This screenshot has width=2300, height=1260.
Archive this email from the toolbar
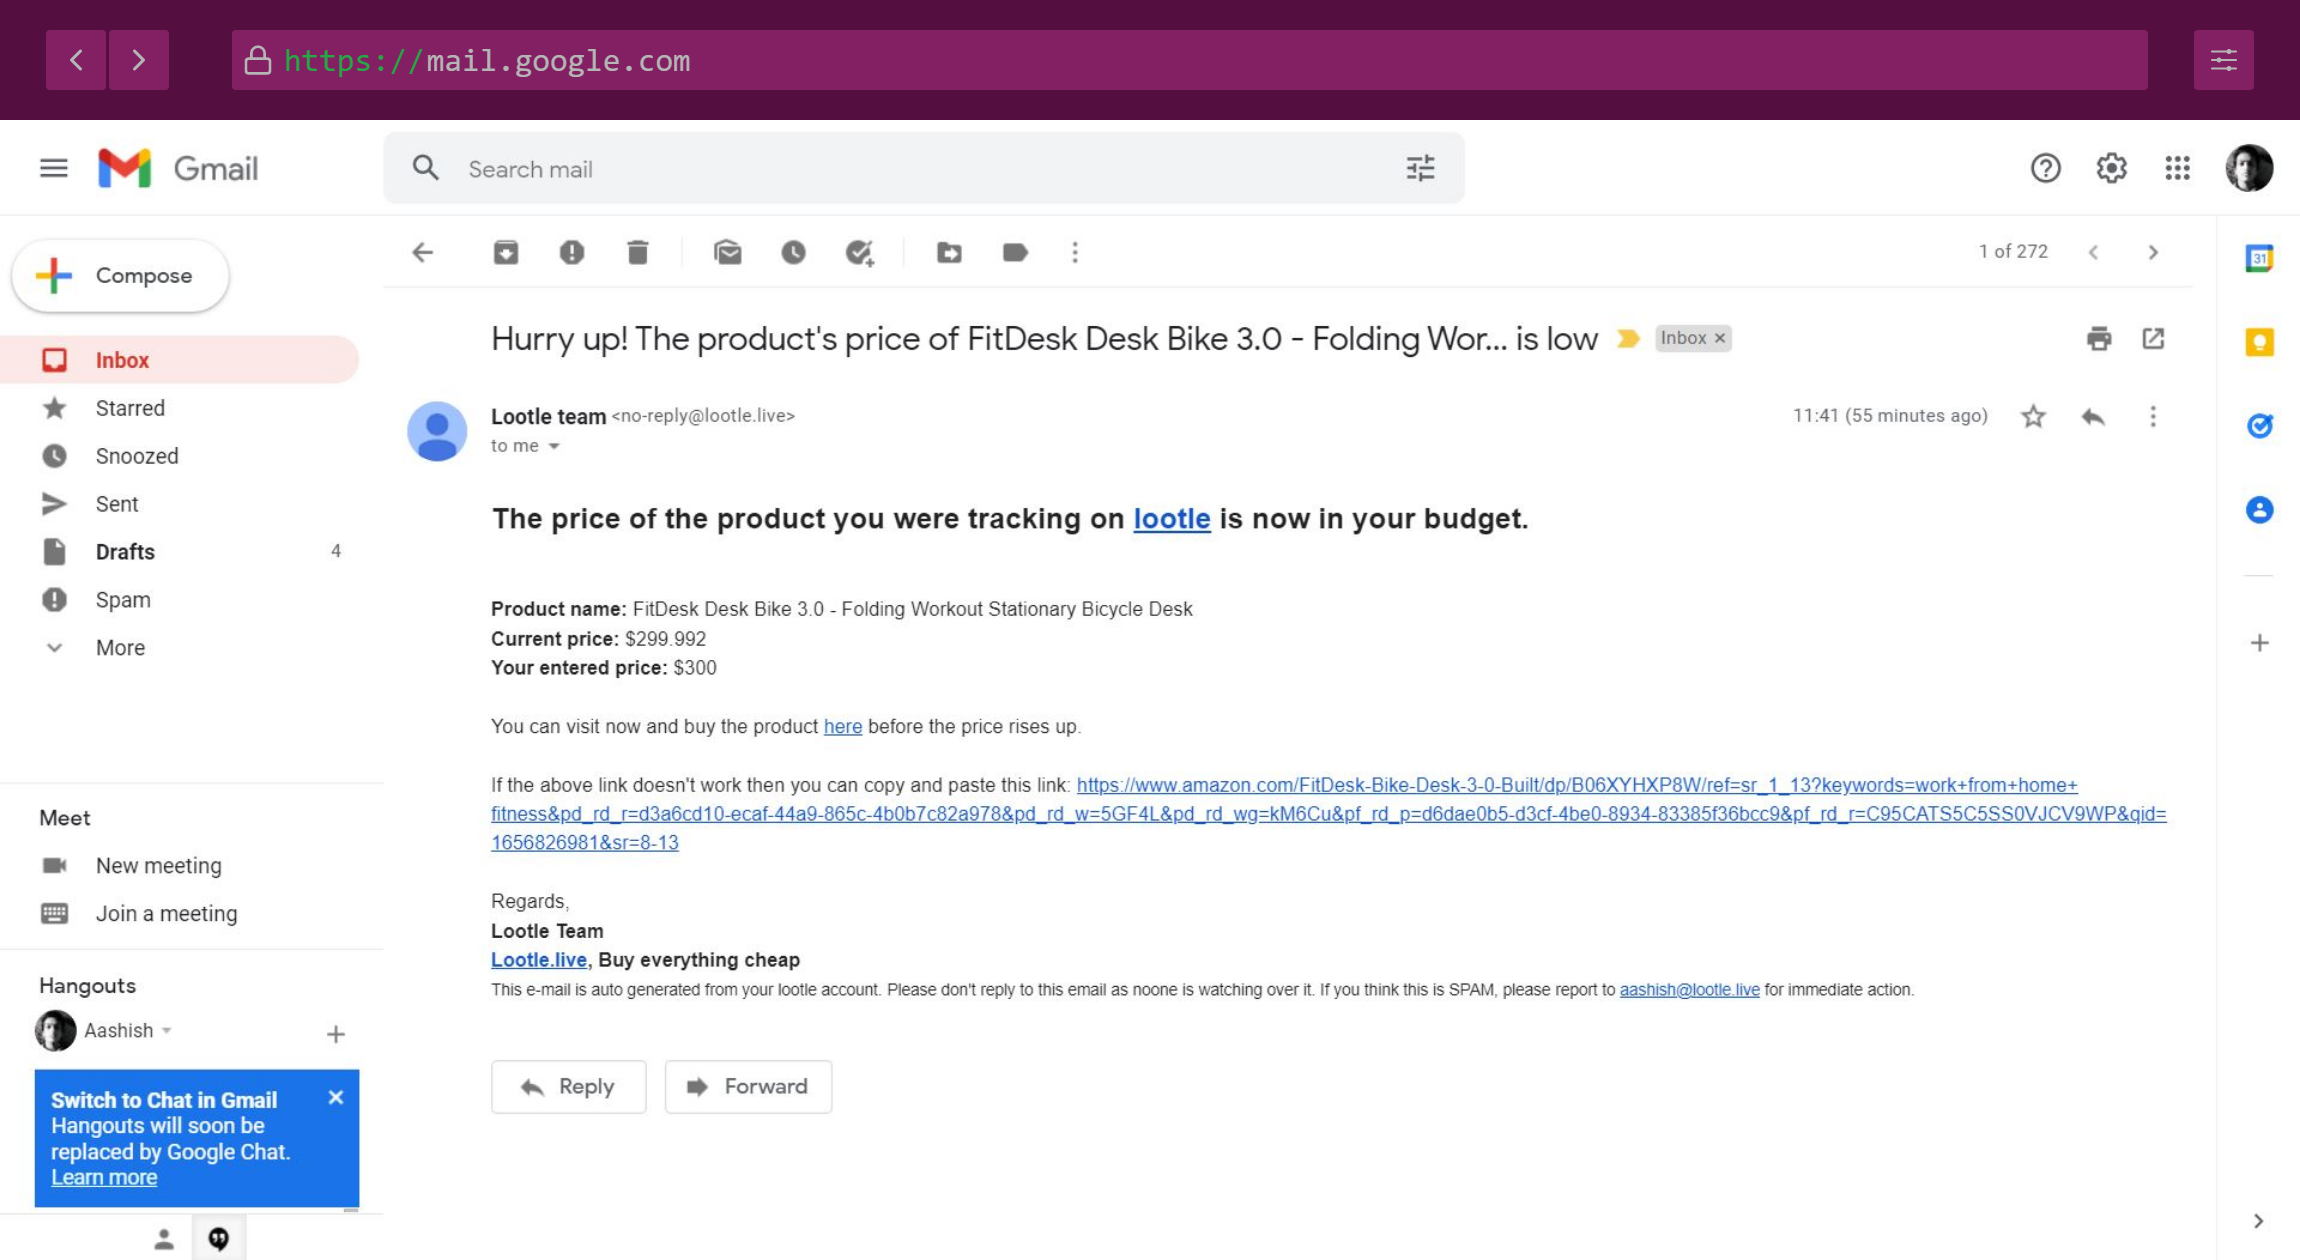506,252
